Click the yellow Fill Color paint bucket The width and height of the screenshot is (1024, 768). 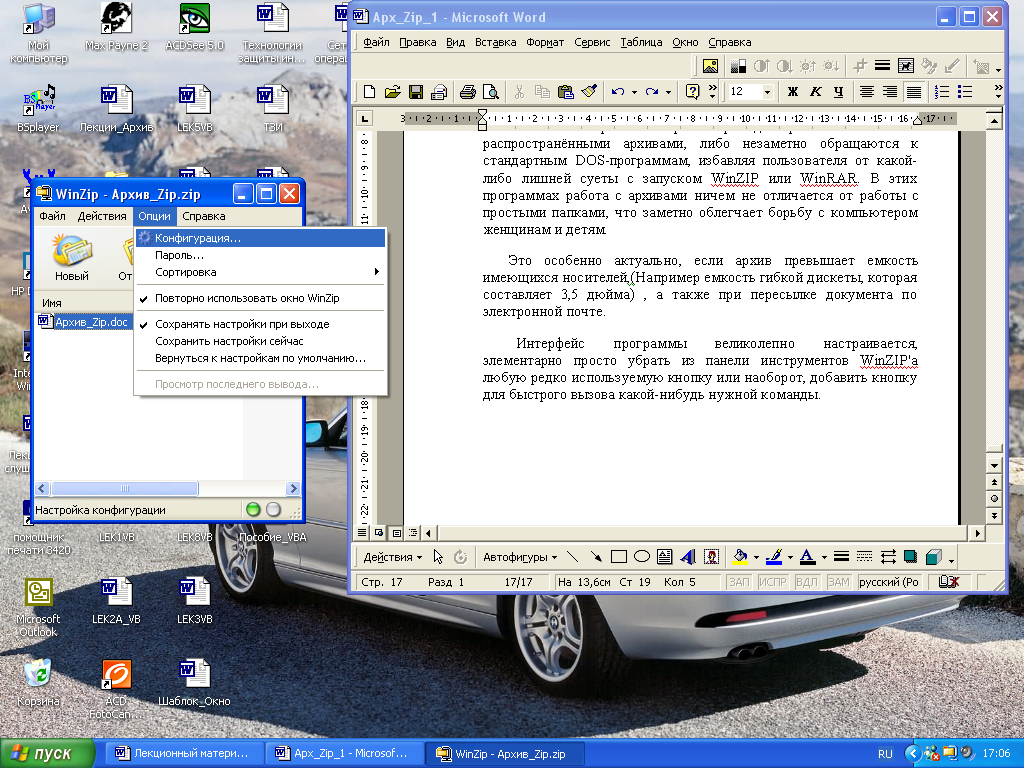(x=741, y=557)
